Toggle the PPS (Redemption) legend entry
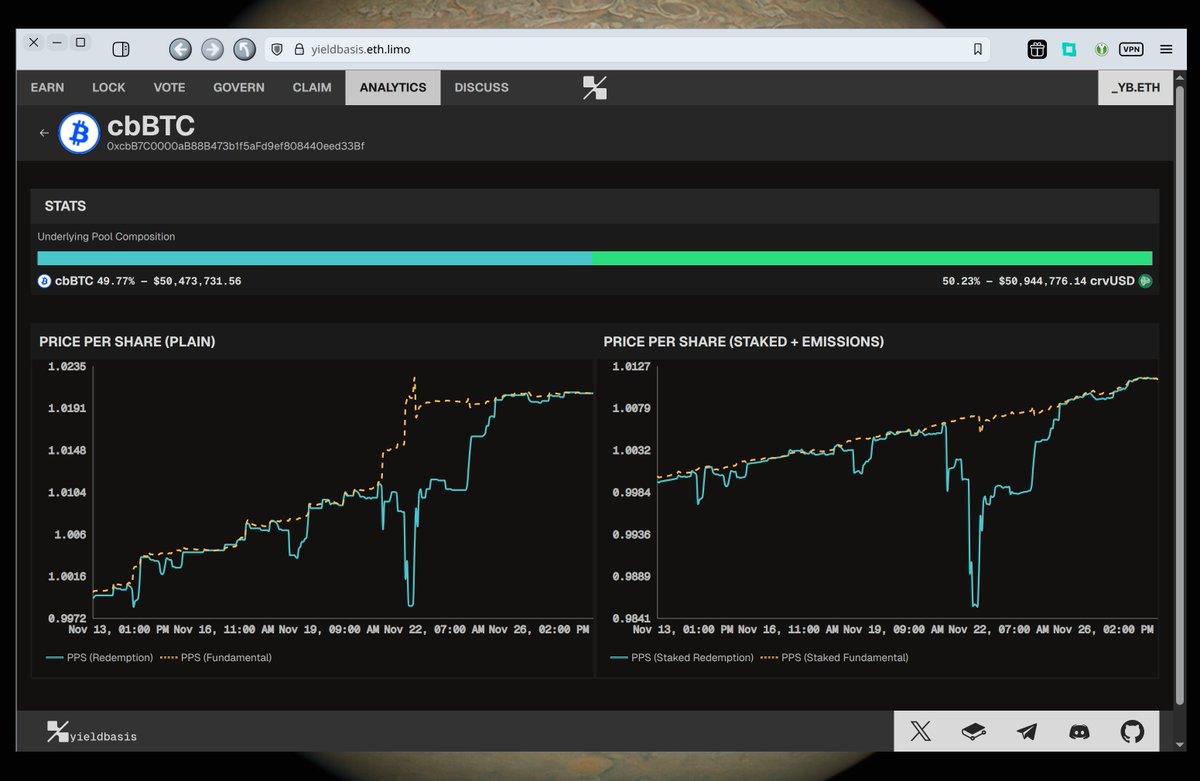 click(x=100, y=658)
